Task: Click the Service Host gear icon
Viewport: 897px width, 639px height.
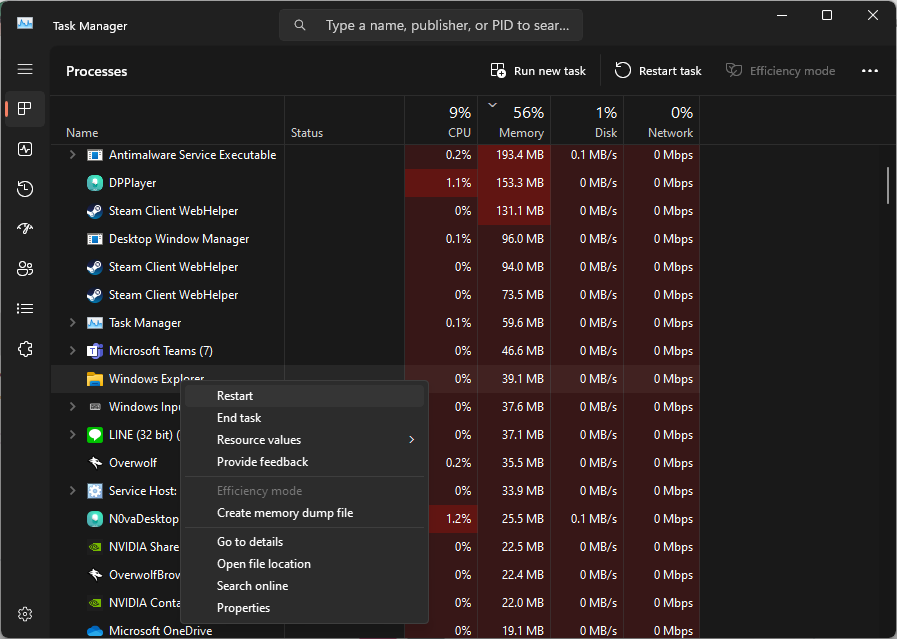Action: click(94, 491)
